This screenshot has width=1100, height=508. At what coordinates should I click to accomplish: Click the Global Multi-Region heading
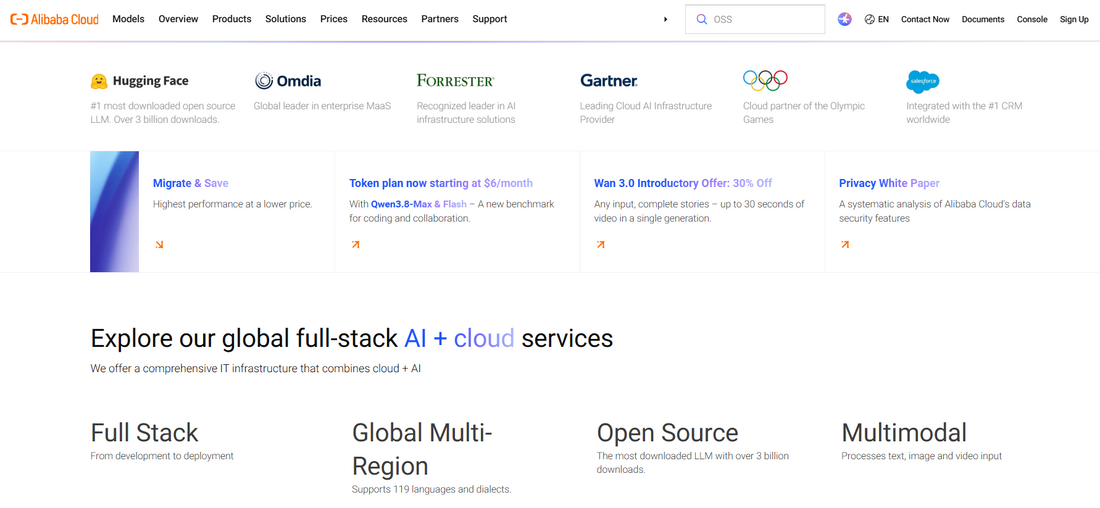(x=422, y=449)
